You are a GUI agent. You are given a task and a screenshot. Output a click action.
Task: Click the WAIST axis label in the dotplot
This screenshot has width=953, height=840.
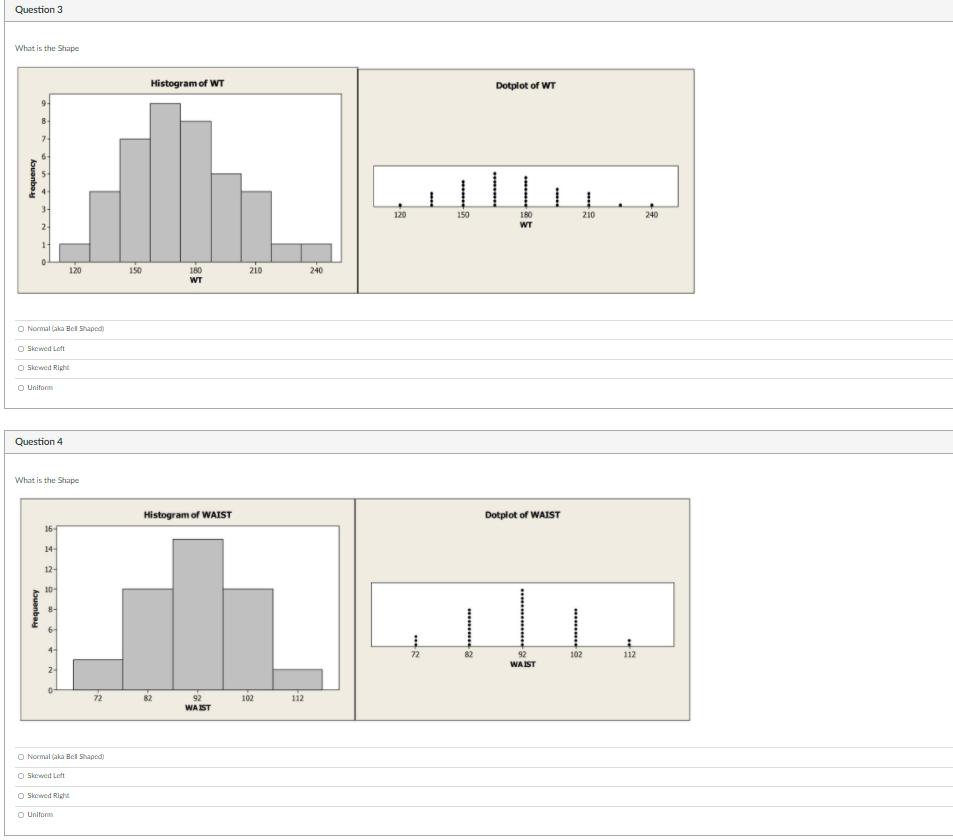pos(524,661)
